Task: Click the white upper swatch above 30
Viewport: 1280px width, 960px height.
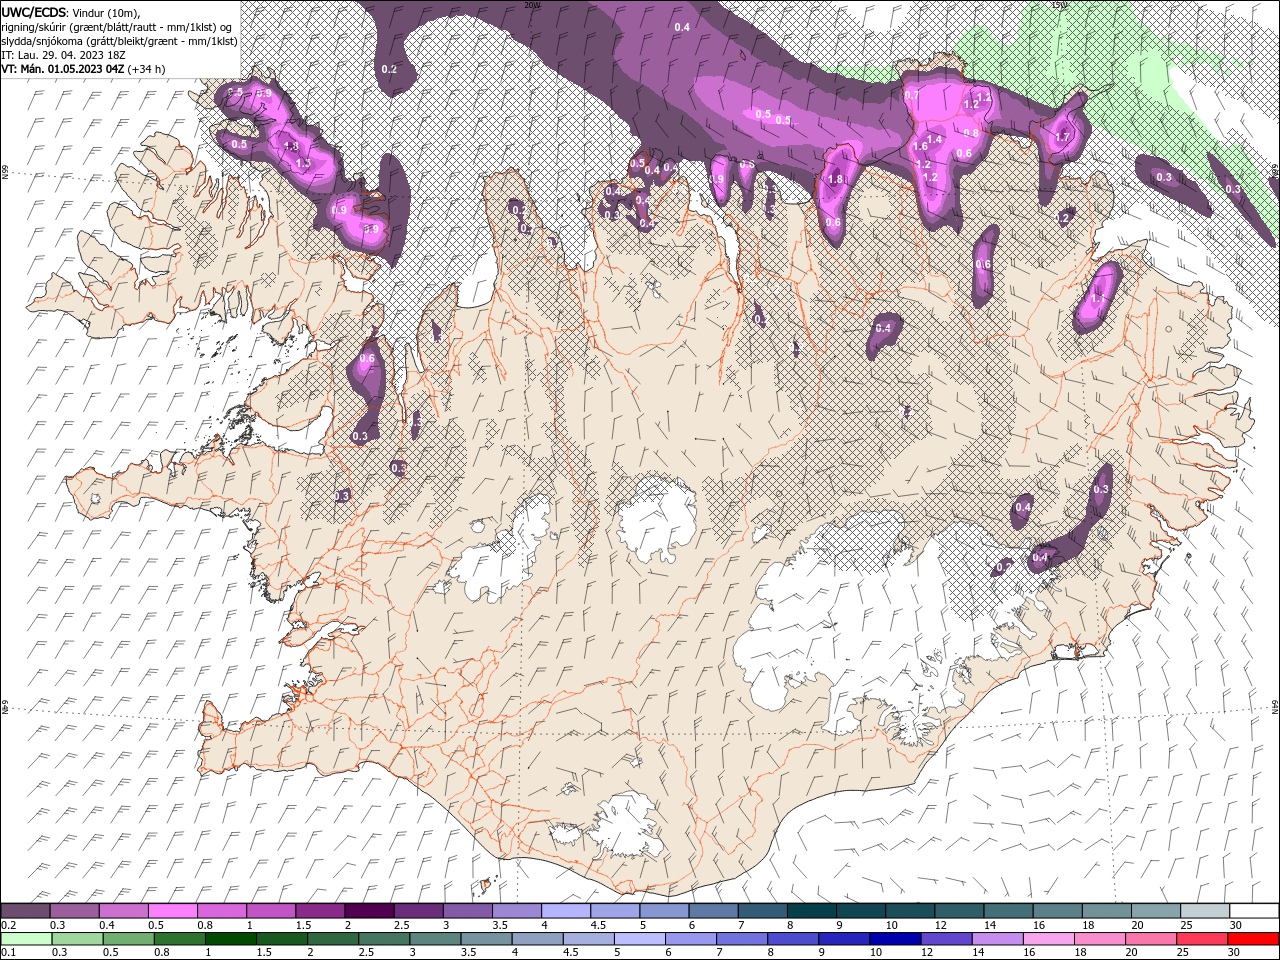Action: coord(1254,911)
